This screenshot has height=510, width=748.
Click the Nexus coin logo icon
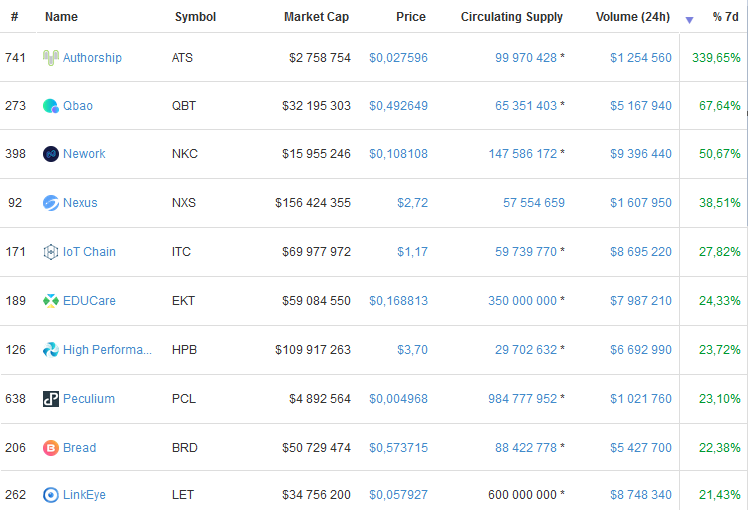(51, 203)
